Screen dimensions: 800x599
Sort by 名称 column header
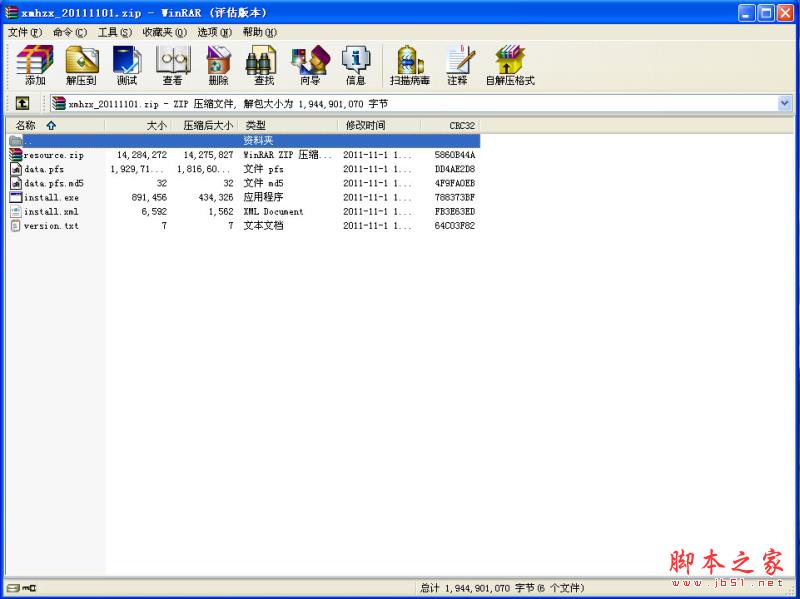(x=55, y=126)
